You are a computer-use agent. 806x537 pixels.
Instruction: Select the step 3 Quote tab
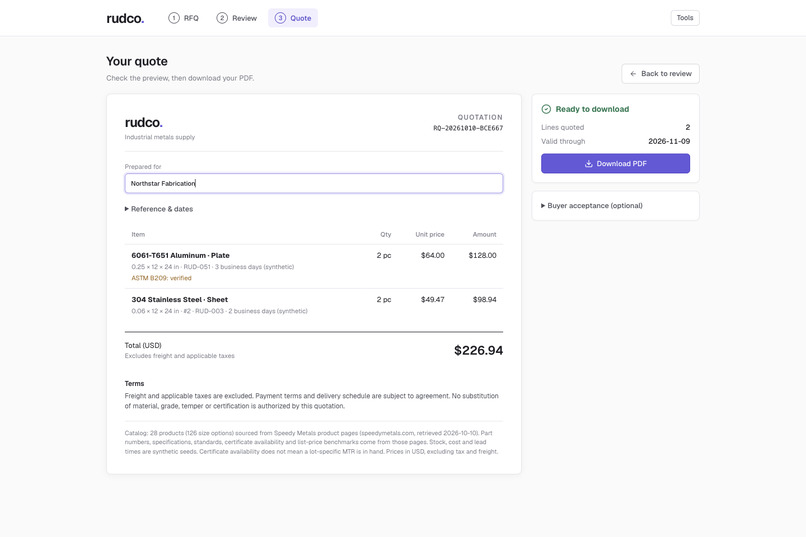coord(293,18)
